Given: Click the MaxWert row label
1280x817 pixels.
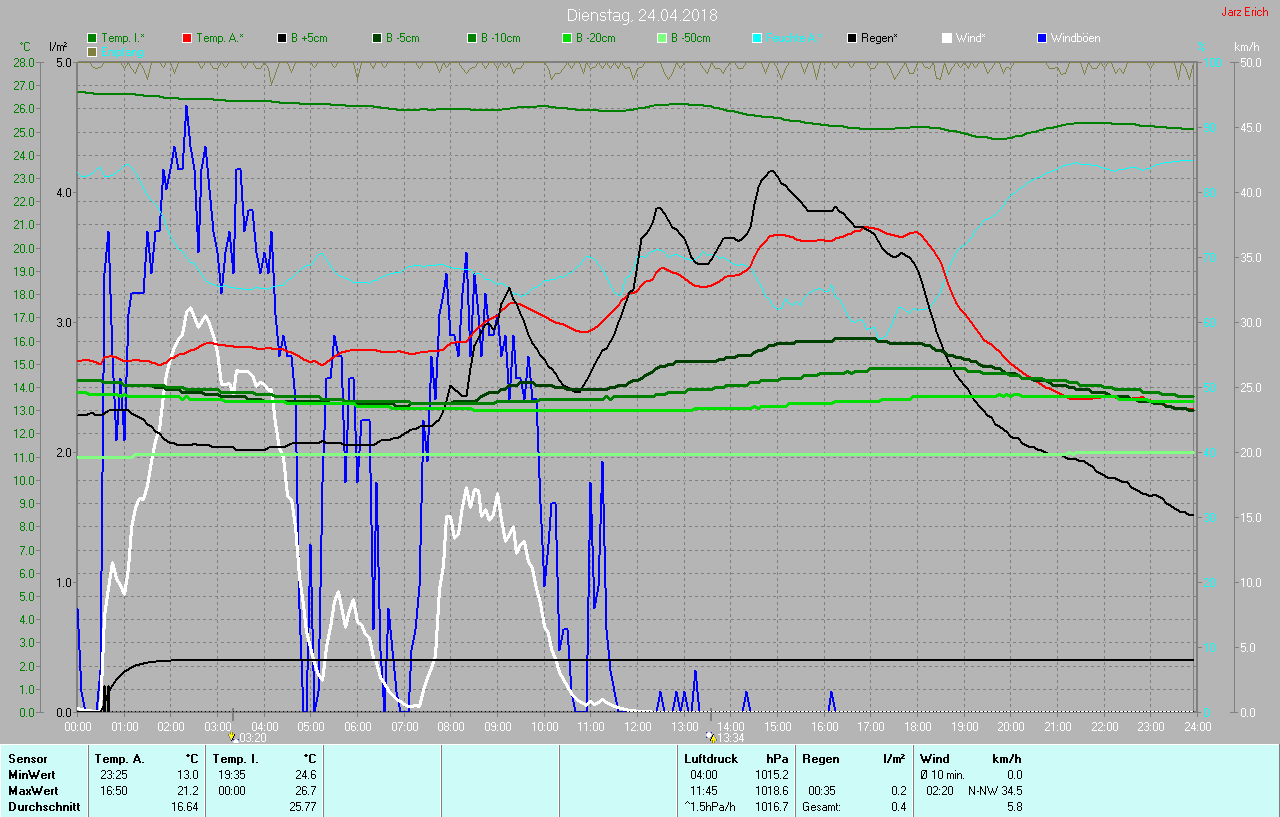Looking at the screenshot, I should pos(34,791).
